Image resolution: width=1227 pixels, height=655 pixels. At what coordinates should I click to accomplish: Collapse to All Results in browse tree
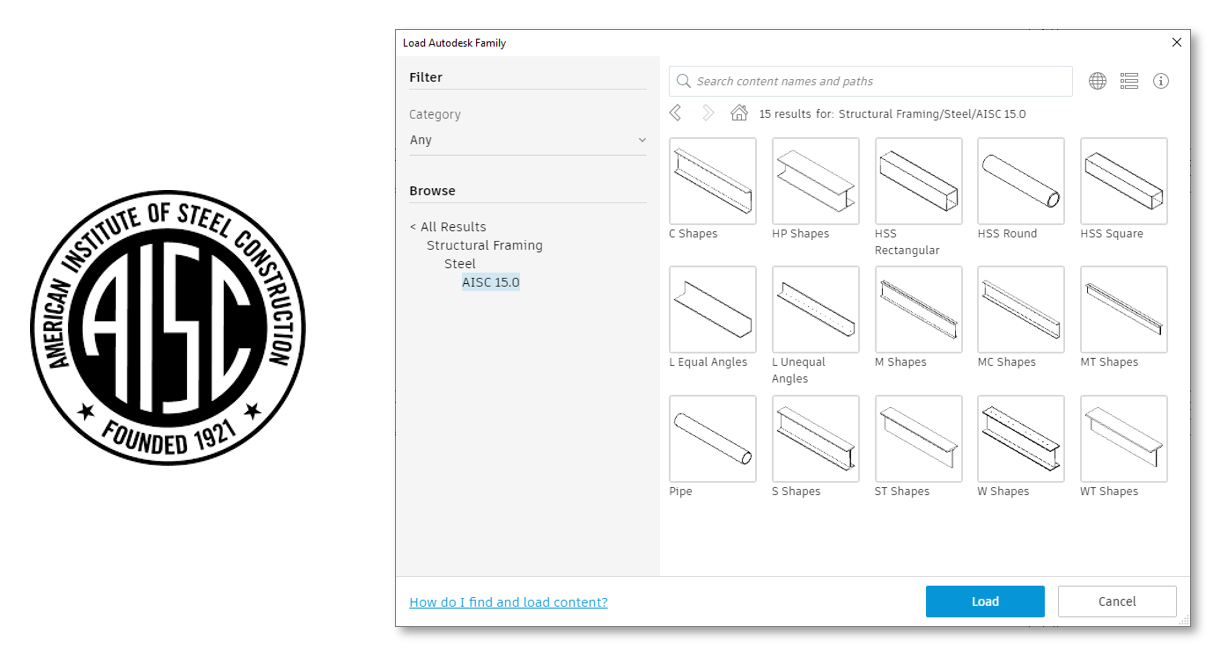pos(448,227)
